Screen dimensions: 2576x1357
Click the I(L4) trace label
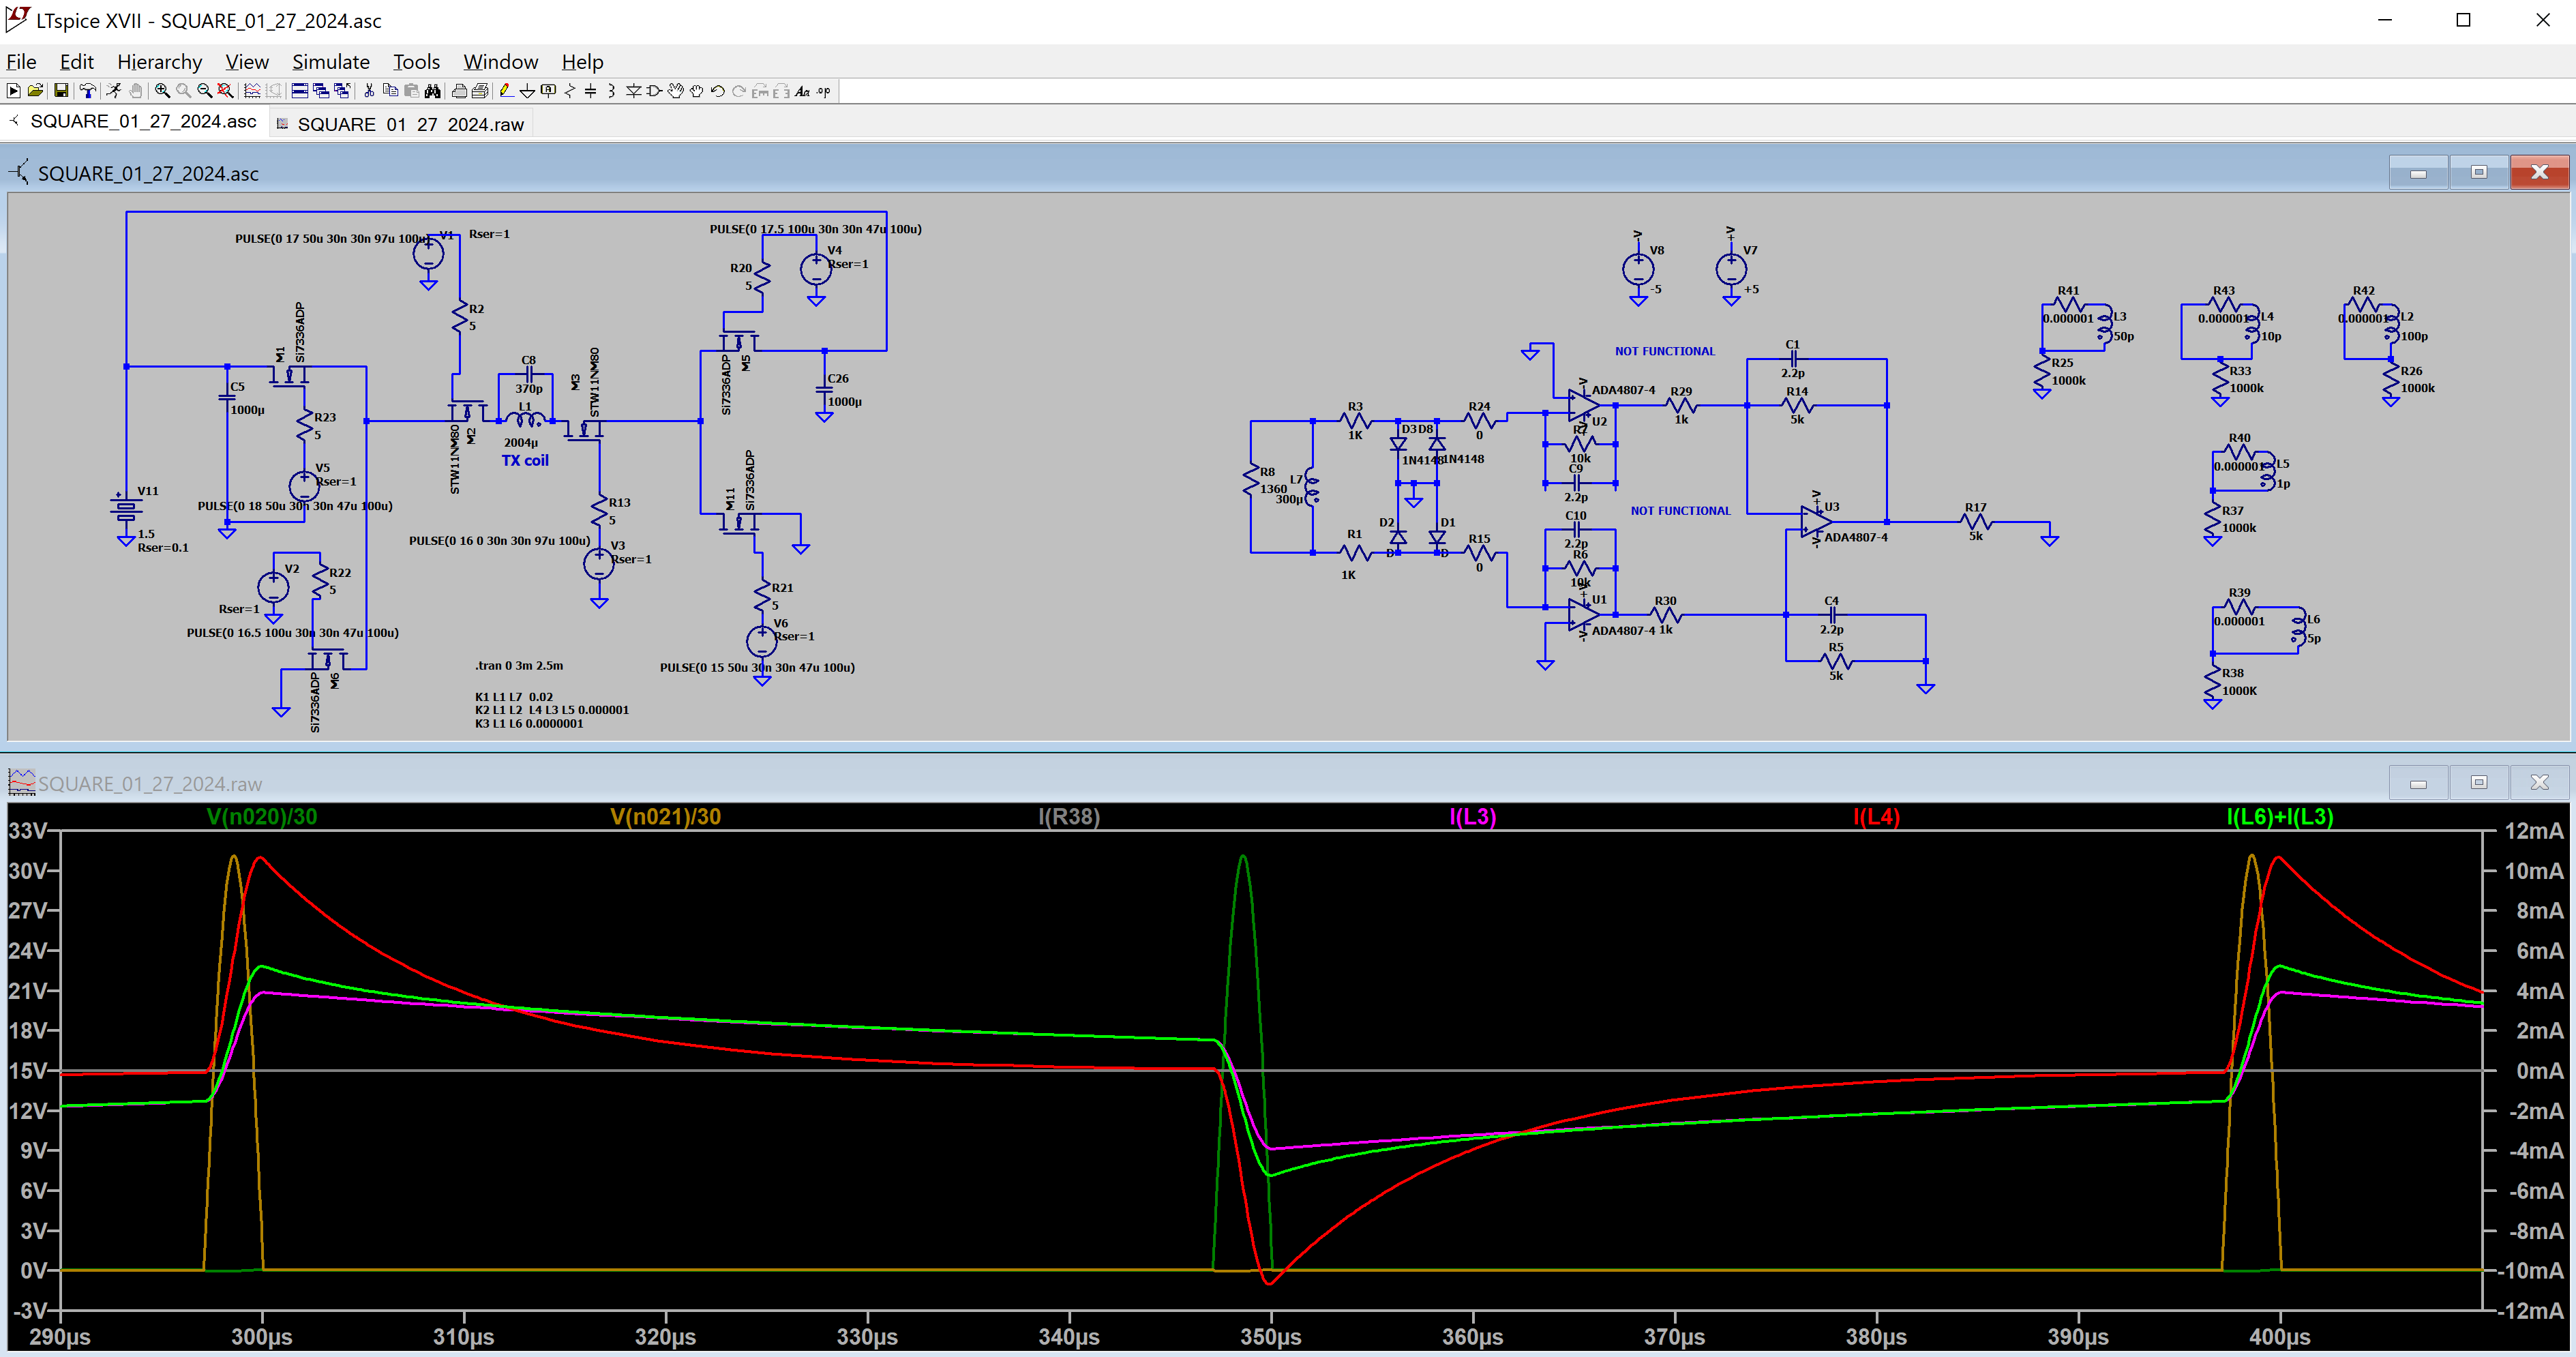1876,816
